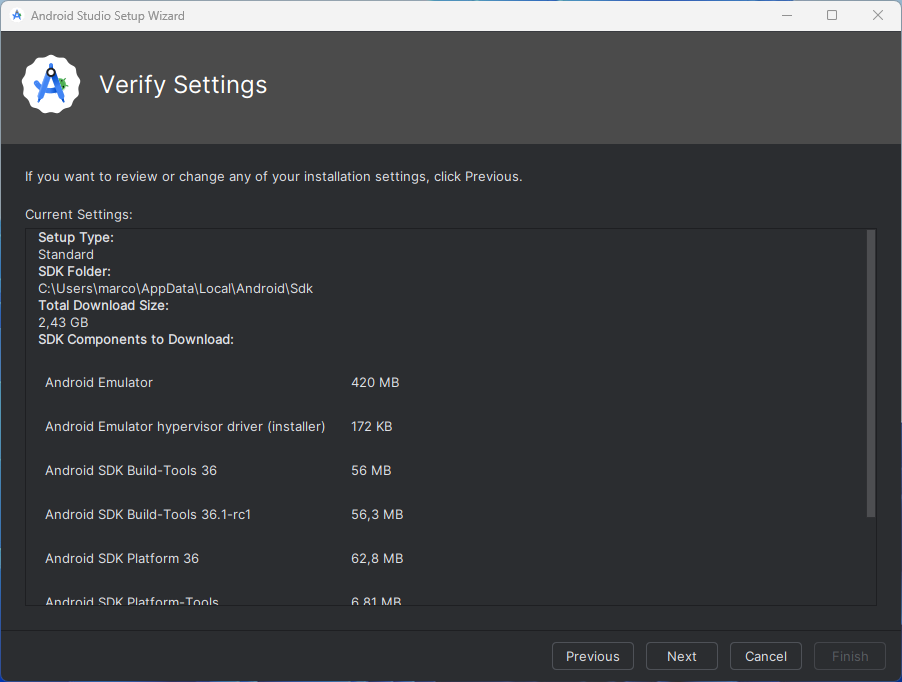Click the Total Download Size value 2,43 GB
This screenshot has height=682, width=902.
[62, 322]
